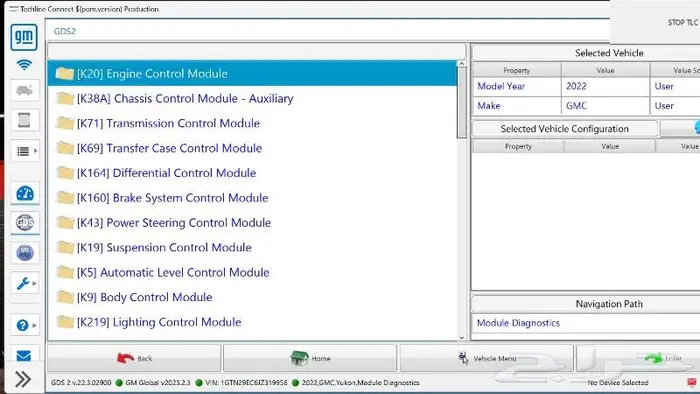Click green status dot before GM Global
The image size is (700, 394).
tap(119, 382)
